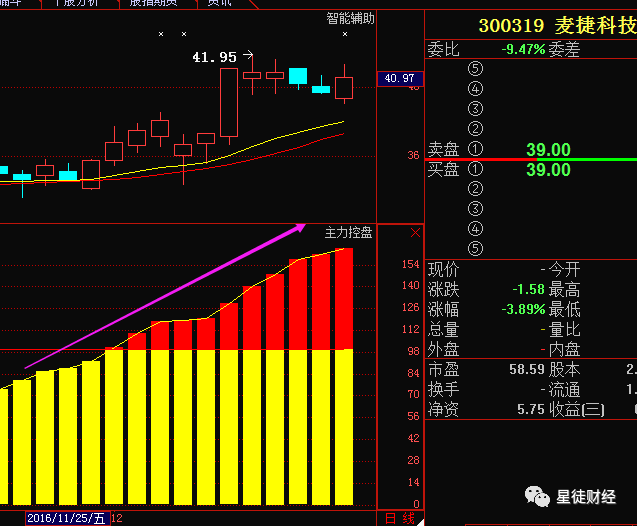Viewport: 637px width, 526px height.
Task: Click the 总量 label
Action: pyautogui.click(x=443, y=329)
